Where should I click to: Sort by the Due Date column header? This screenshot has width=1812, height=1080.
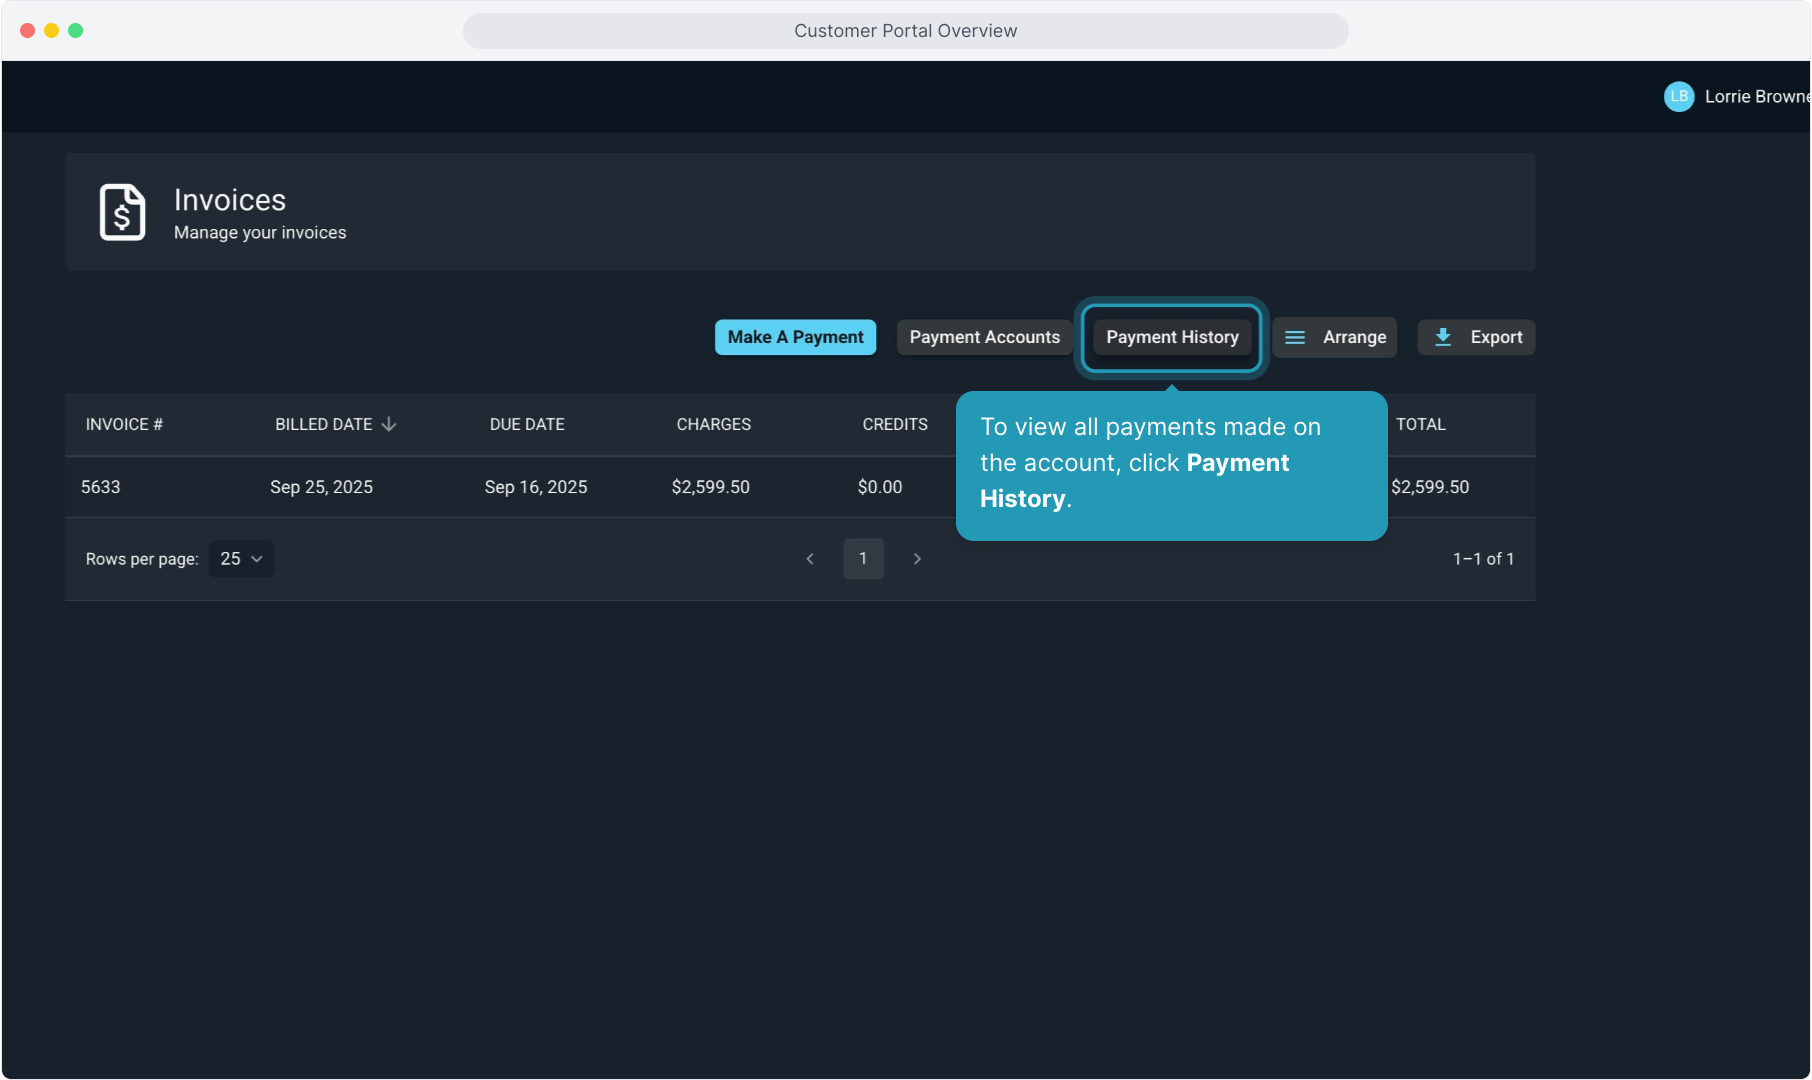tap(527, 425)
